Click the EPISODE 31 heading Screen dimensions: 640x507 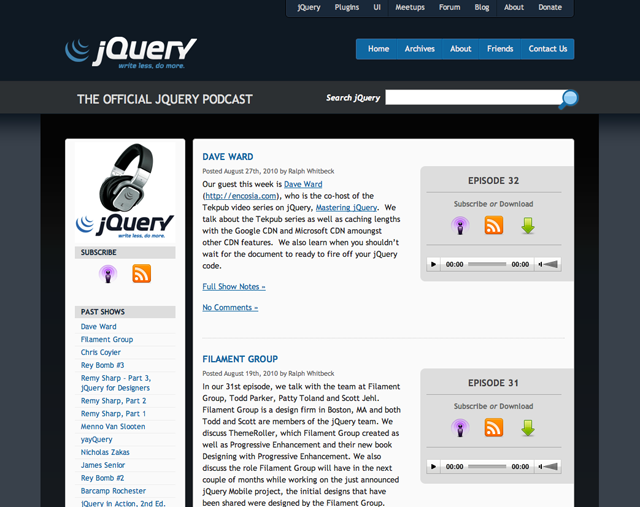click(x=493, y=383)
